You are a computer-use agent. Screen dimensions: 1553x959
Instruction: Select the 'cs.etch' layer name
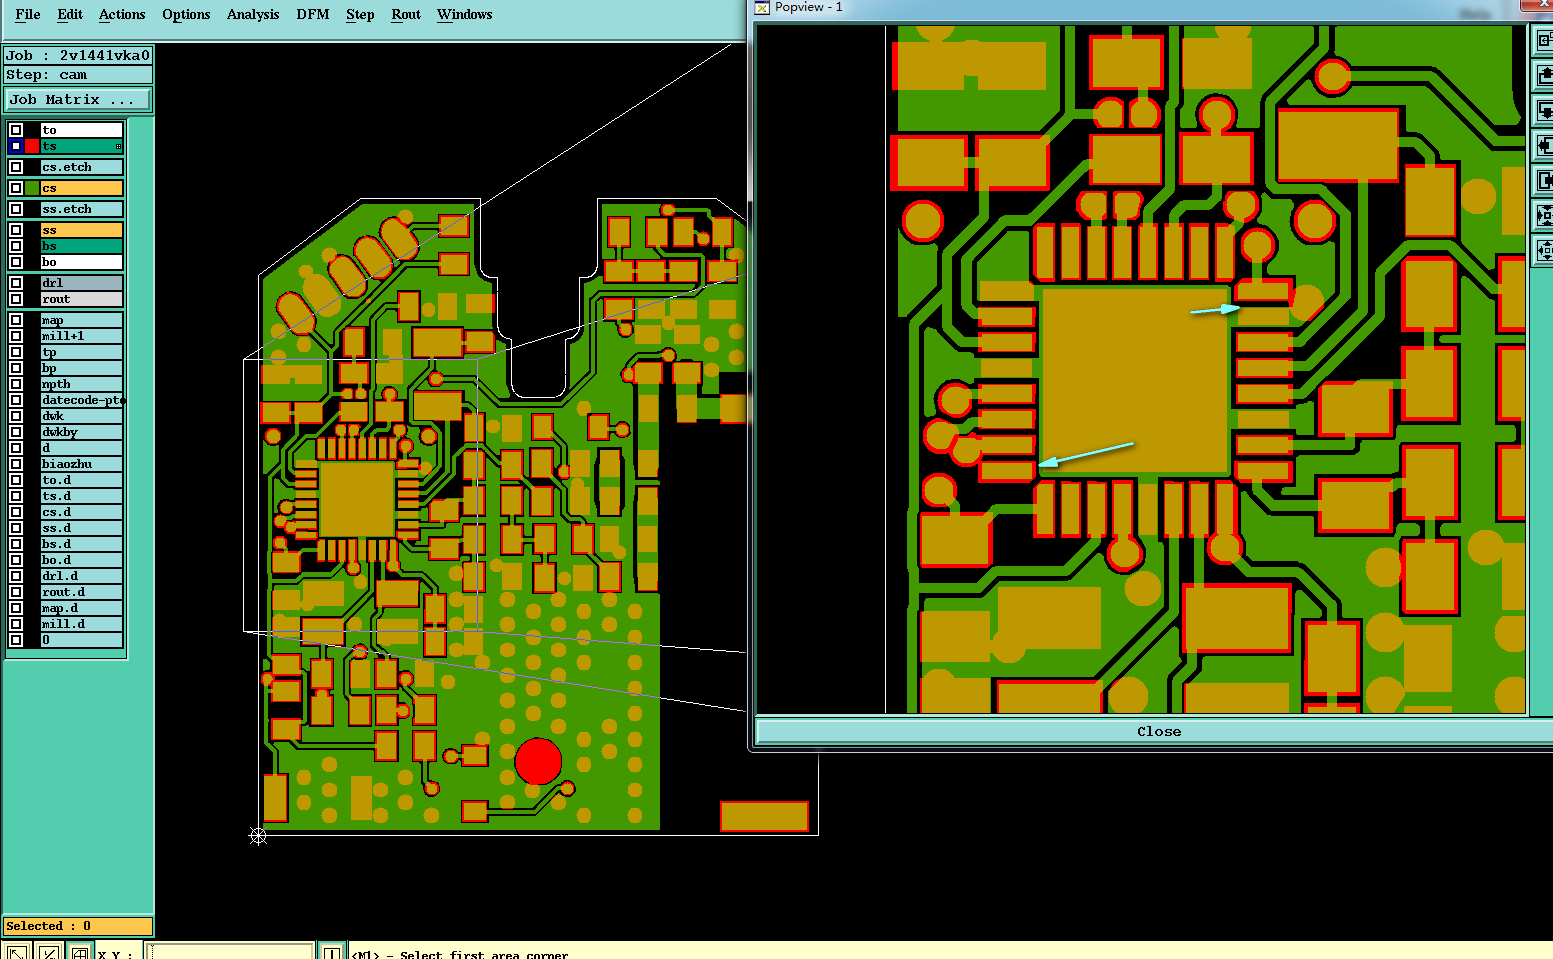pyautogui.click(x=81, y=167)
